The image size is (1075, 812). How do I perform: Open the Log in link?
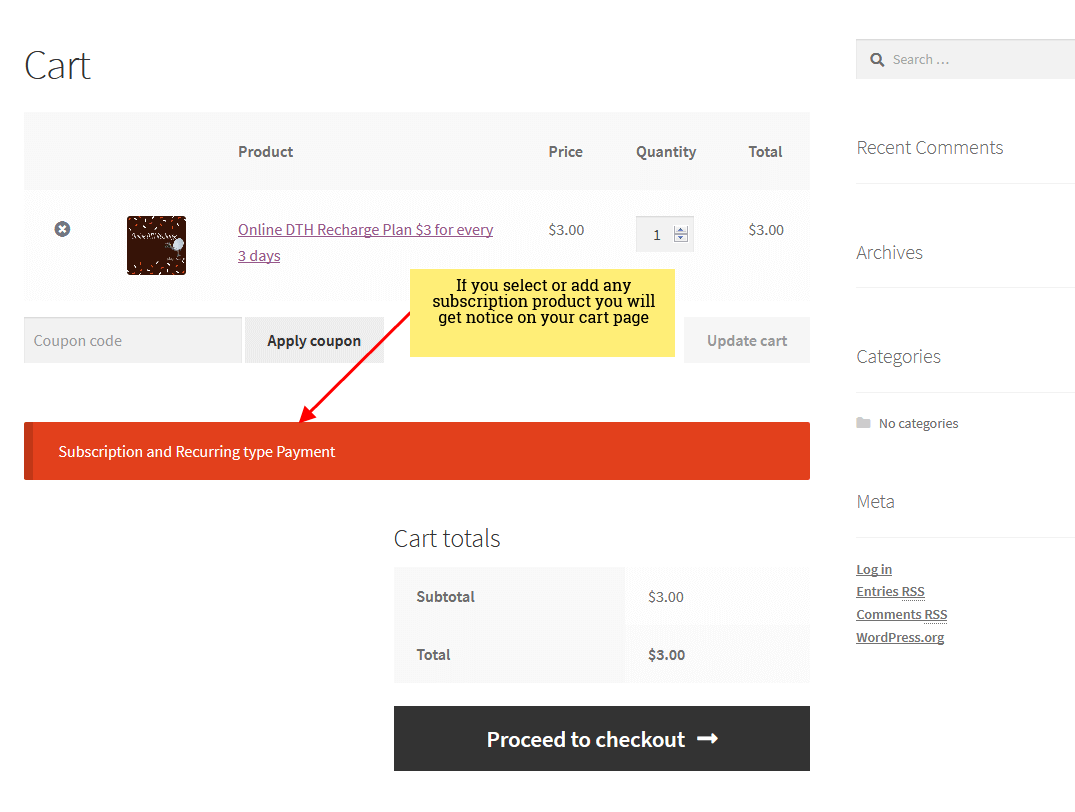tap(874, 569)
